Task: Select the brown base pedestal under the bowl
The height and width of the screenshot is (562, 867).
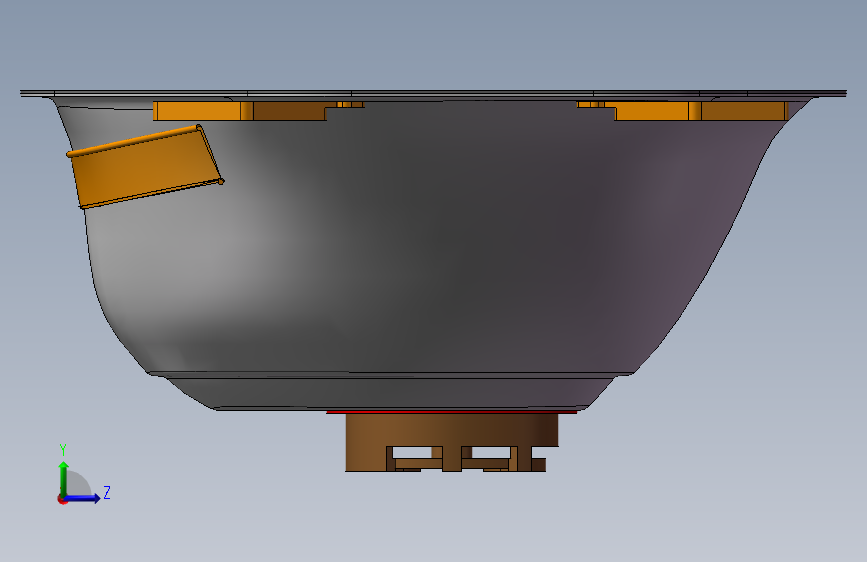Action: [451, 443]
